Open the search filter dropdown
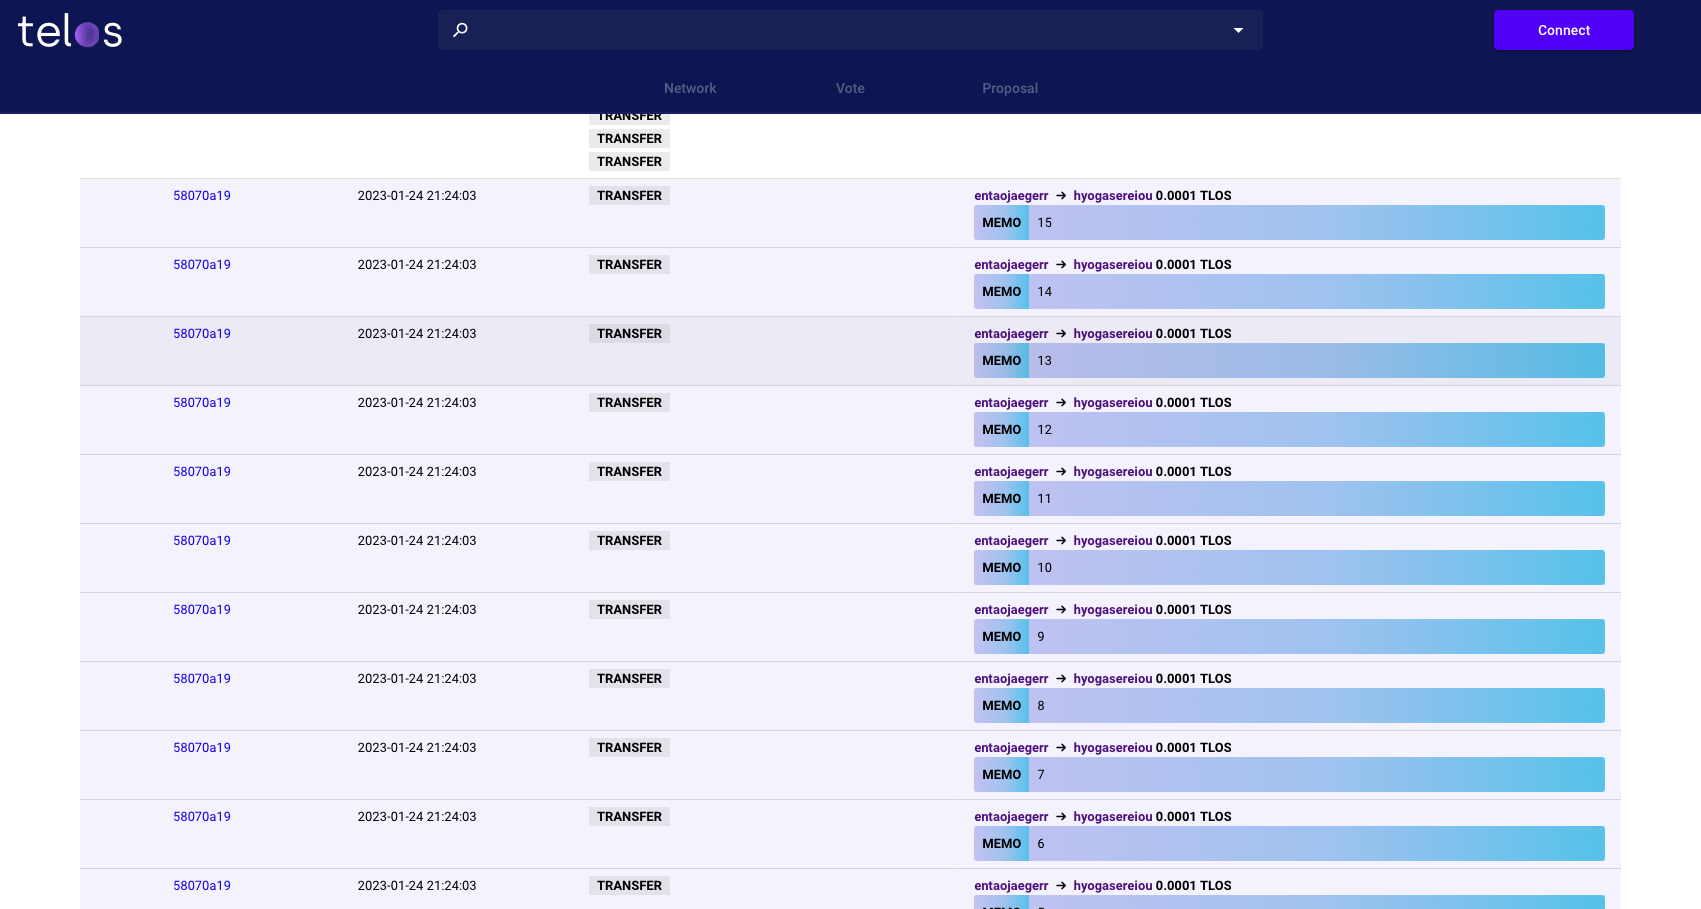Viewport: 1701px width, 909px height. tap(1238, 30)
